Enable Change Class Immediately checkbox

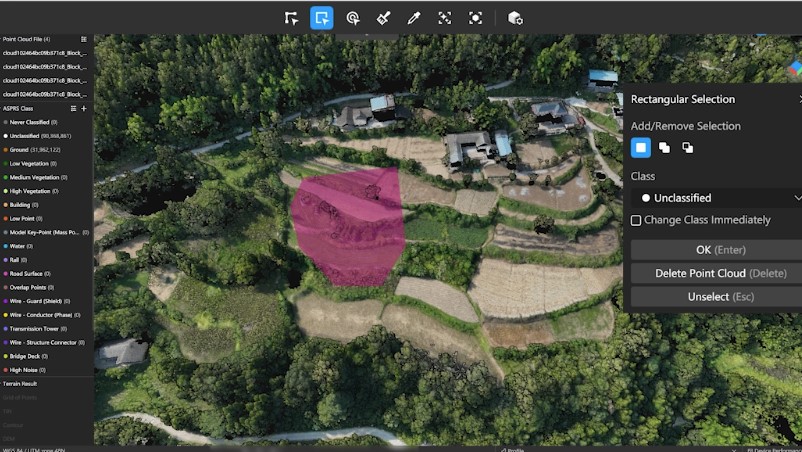pyautogui.click(x=636, y=220)
